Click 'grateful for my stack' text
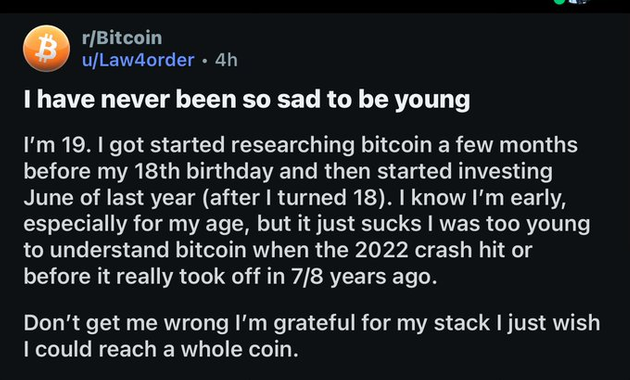The width and height of the screenshot is (630, 380). click(x=382, y=324)
